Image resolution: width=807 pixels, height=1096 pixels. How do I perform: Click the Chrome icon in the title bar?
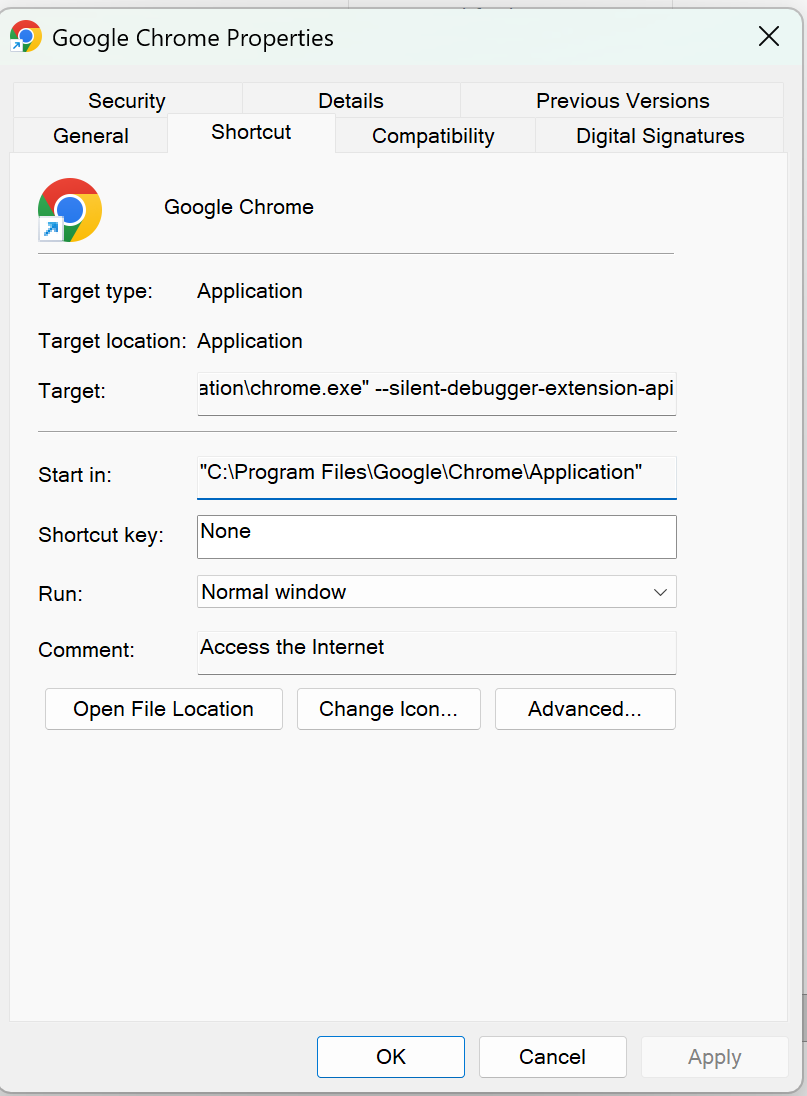(25, 37)
